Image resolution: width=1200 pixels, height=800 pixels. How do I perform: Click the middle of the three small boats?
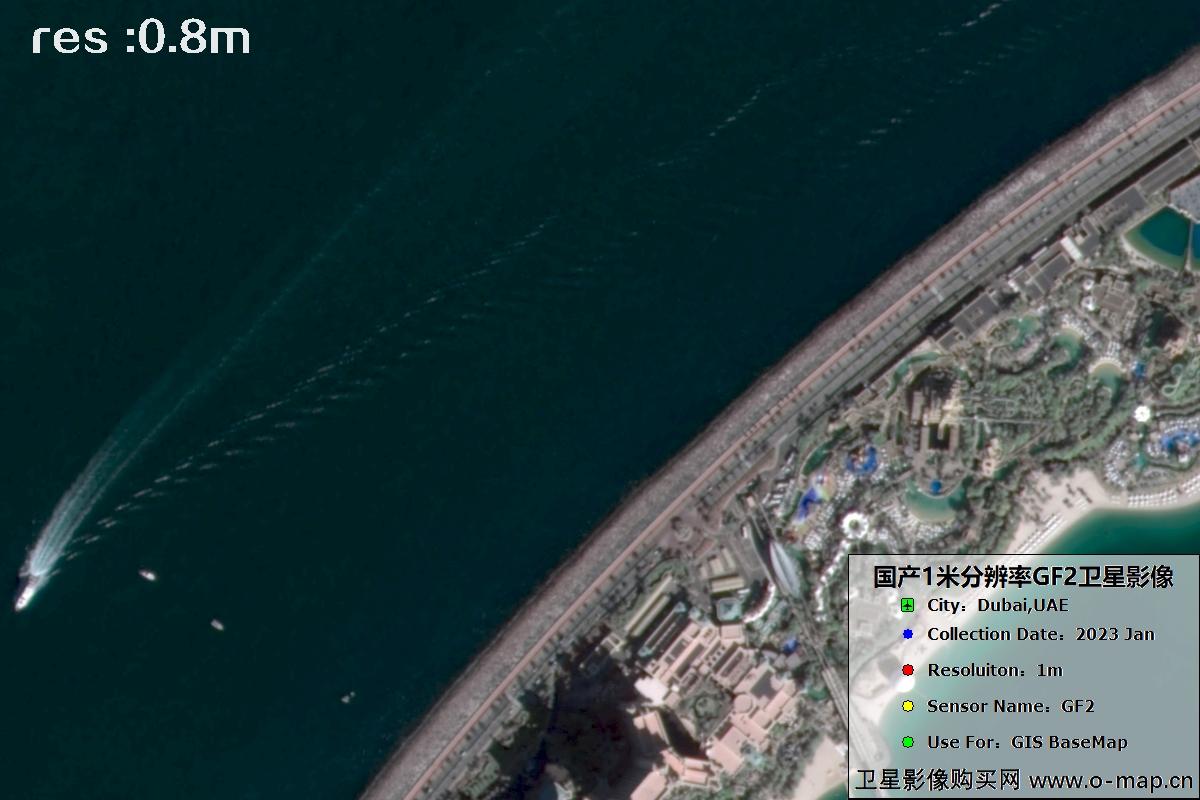pyautogui.click(x=217, y=625)
